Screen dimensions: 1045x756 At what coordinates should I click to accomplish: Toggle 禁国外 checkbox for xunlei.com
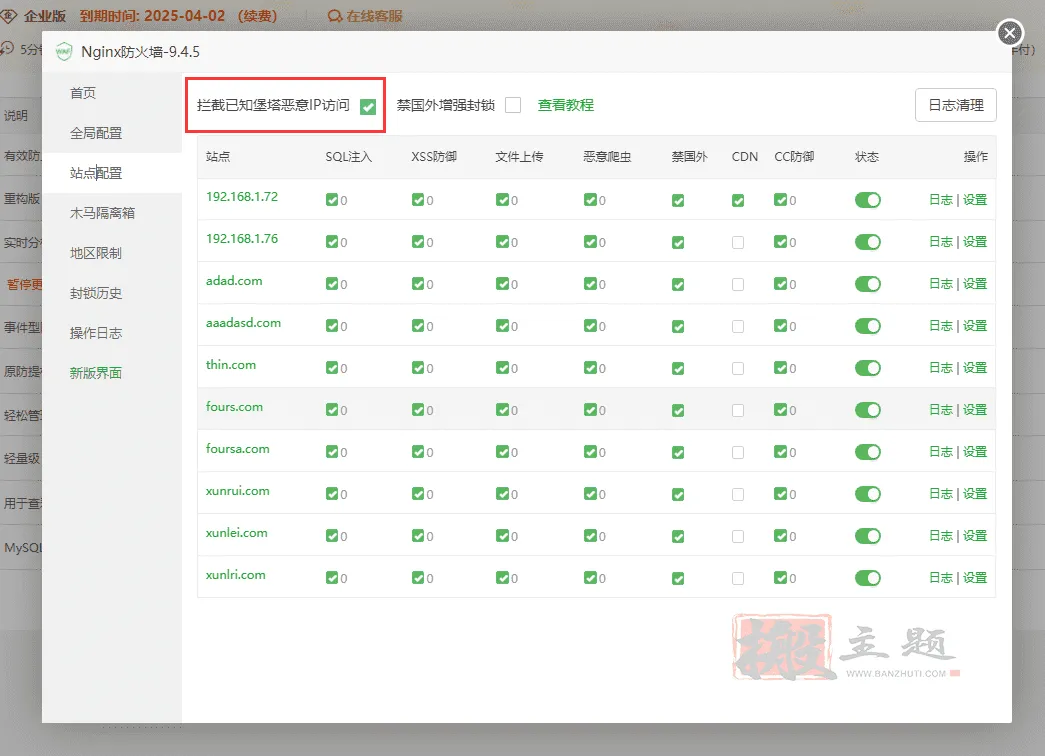tap(678, 537)
